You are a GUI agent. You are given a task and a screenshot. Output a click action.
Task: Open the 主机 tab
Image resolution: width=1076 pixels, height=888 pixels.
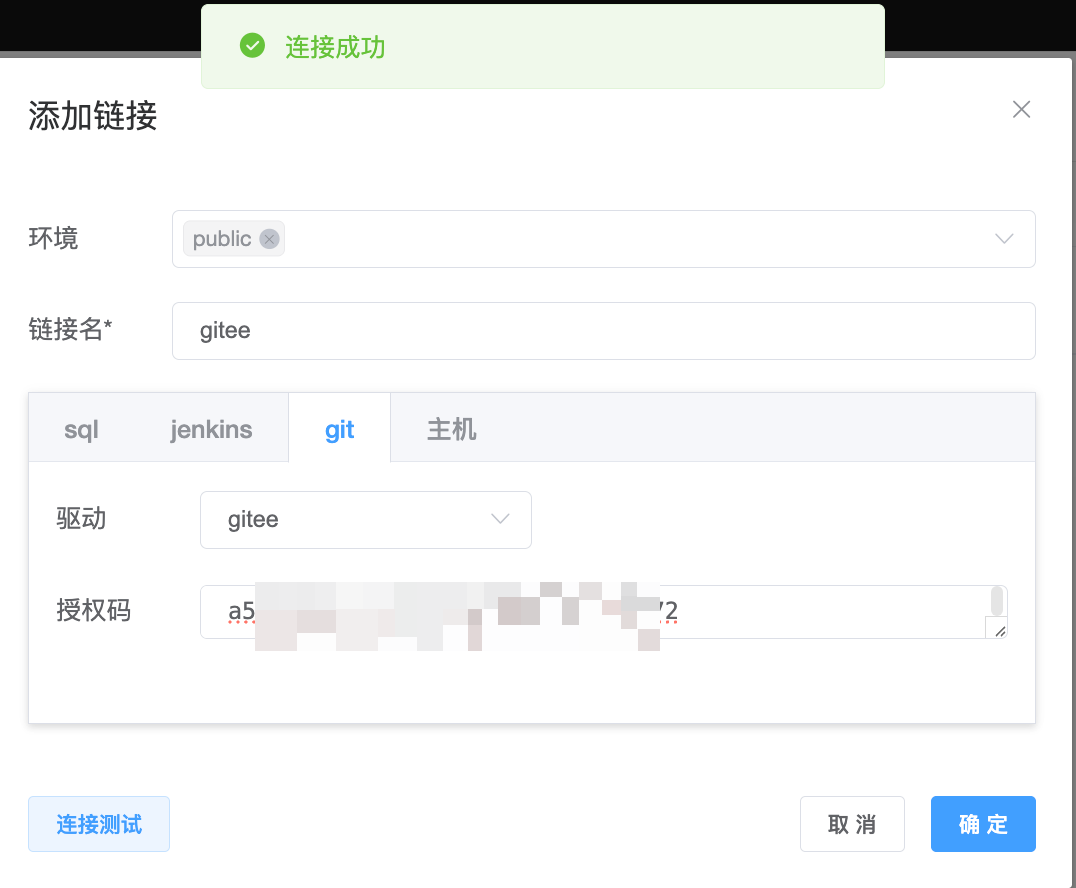click(x=451, y=430)
